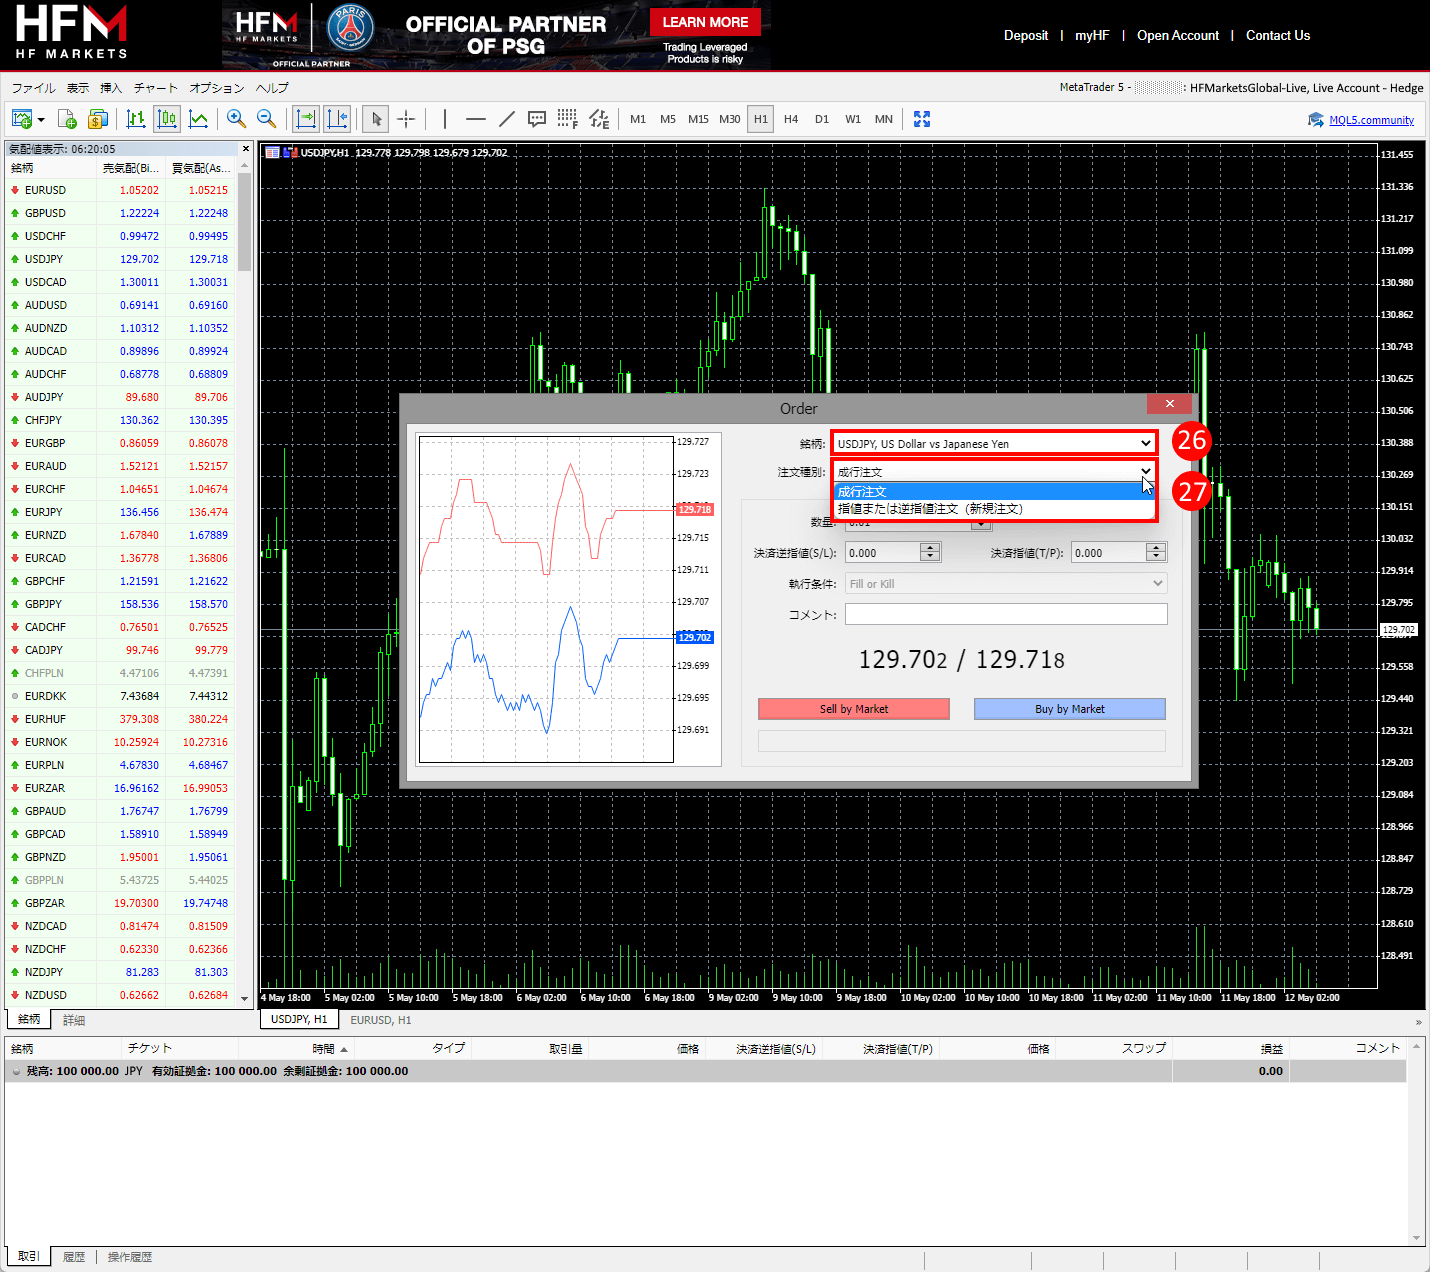Click the zoom out magnifier icon
Screen dimensions: 1430x1272
pyautogui.click(x=267, y=119)
